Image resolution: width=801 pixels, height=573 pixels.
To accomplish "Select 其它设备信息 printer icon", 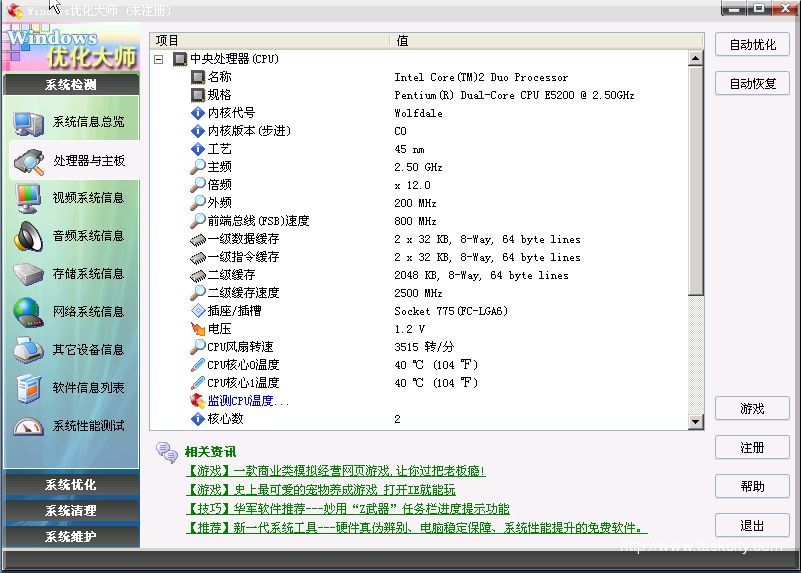I will click(28, 350).
